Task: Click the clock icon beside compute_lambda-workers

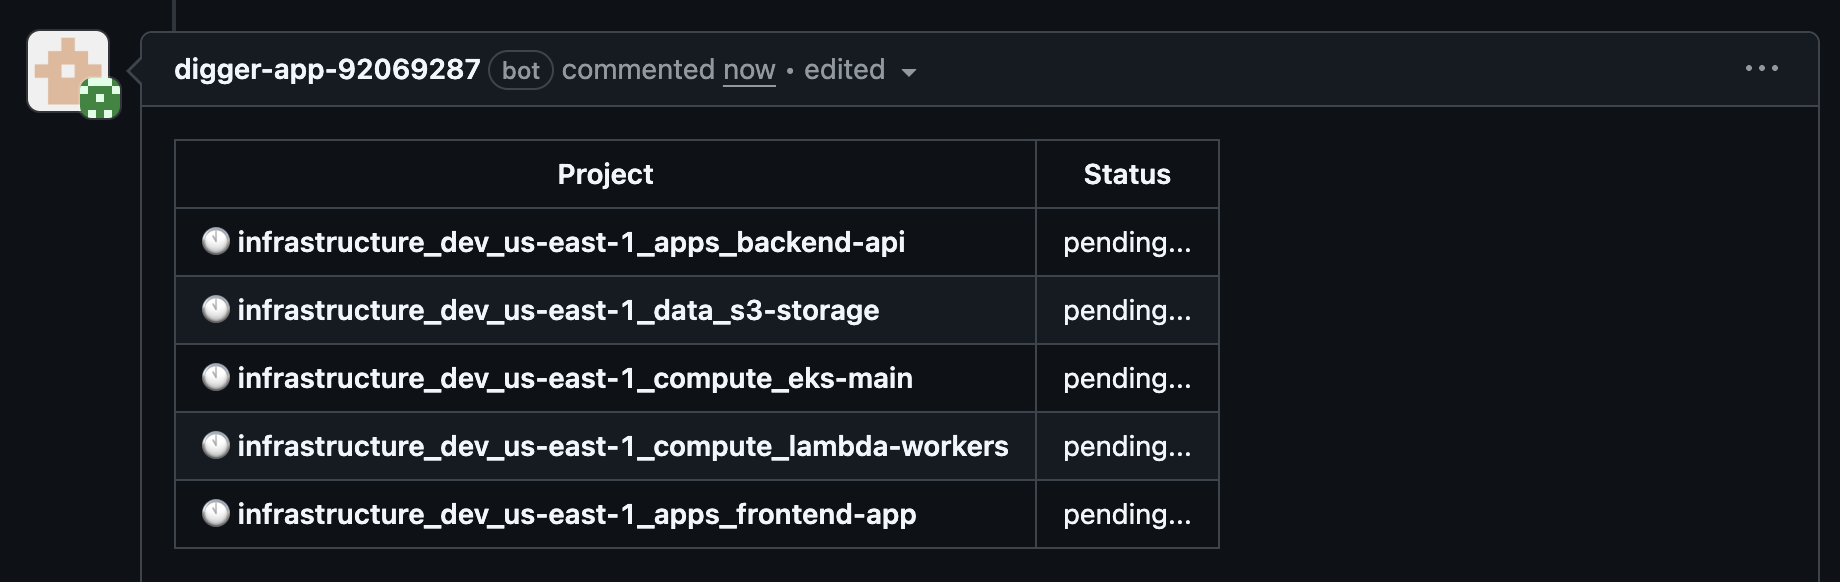Action: pyautogui.click(x=216, y=445)
